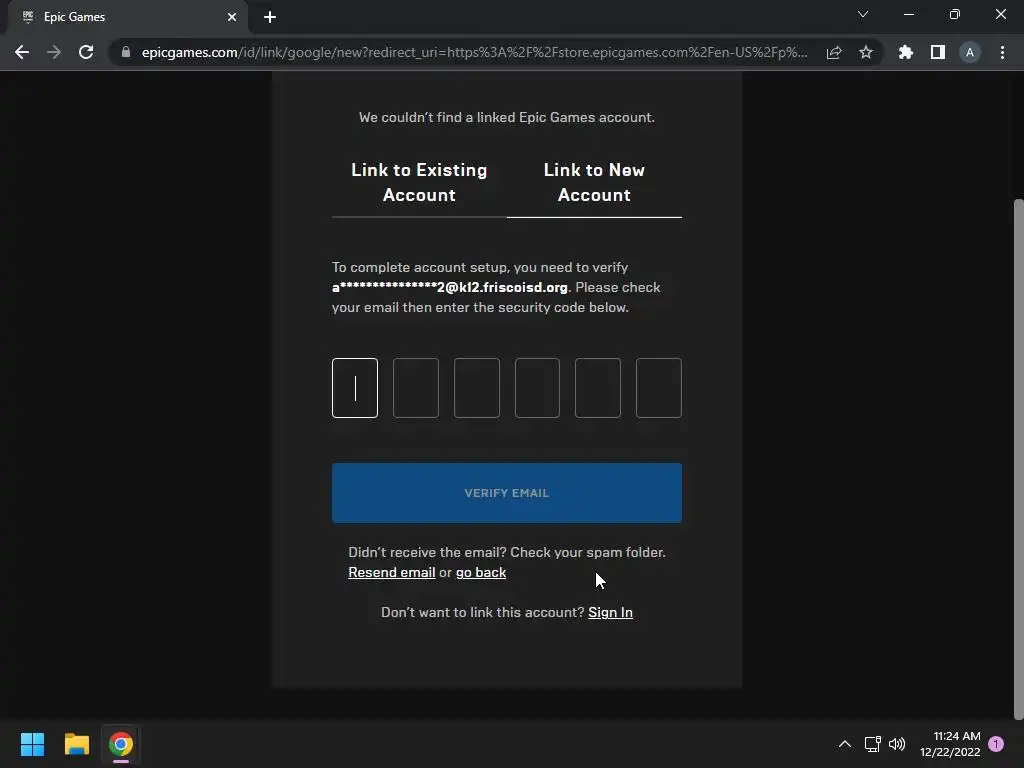Open the network tray icon
Viewport: 1024px width, 768px height.
872,744
